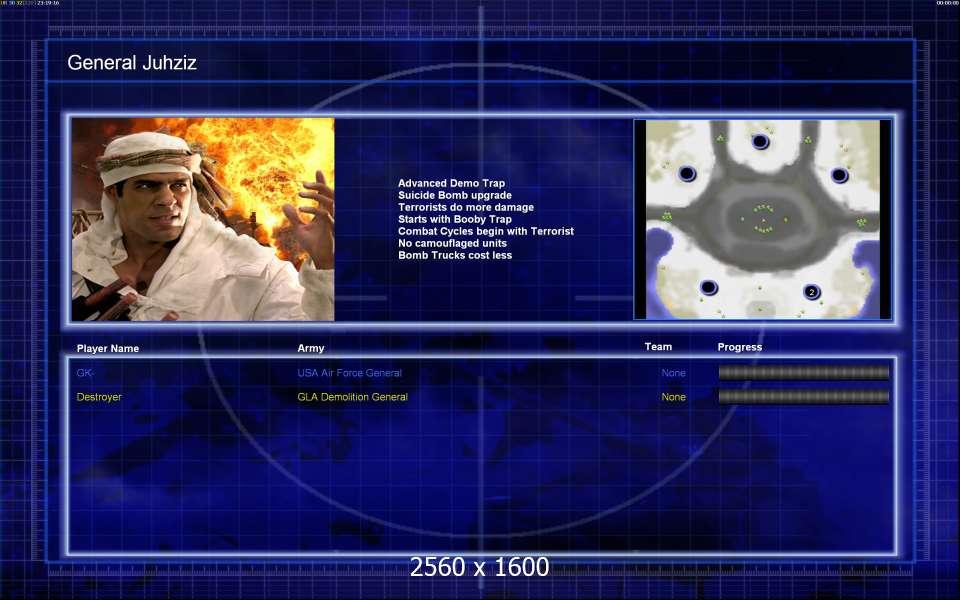This screenshot has height=600, width=960.
Task: Click the start position marker numbered 2
Action: pyautogui.click(x=812, y=292)
